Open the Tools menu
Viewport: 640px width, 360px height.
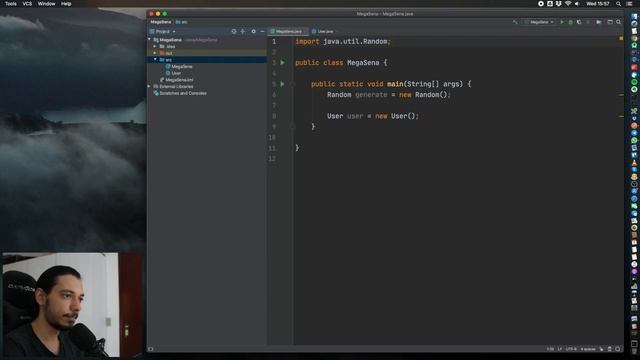tap(11, 4)
